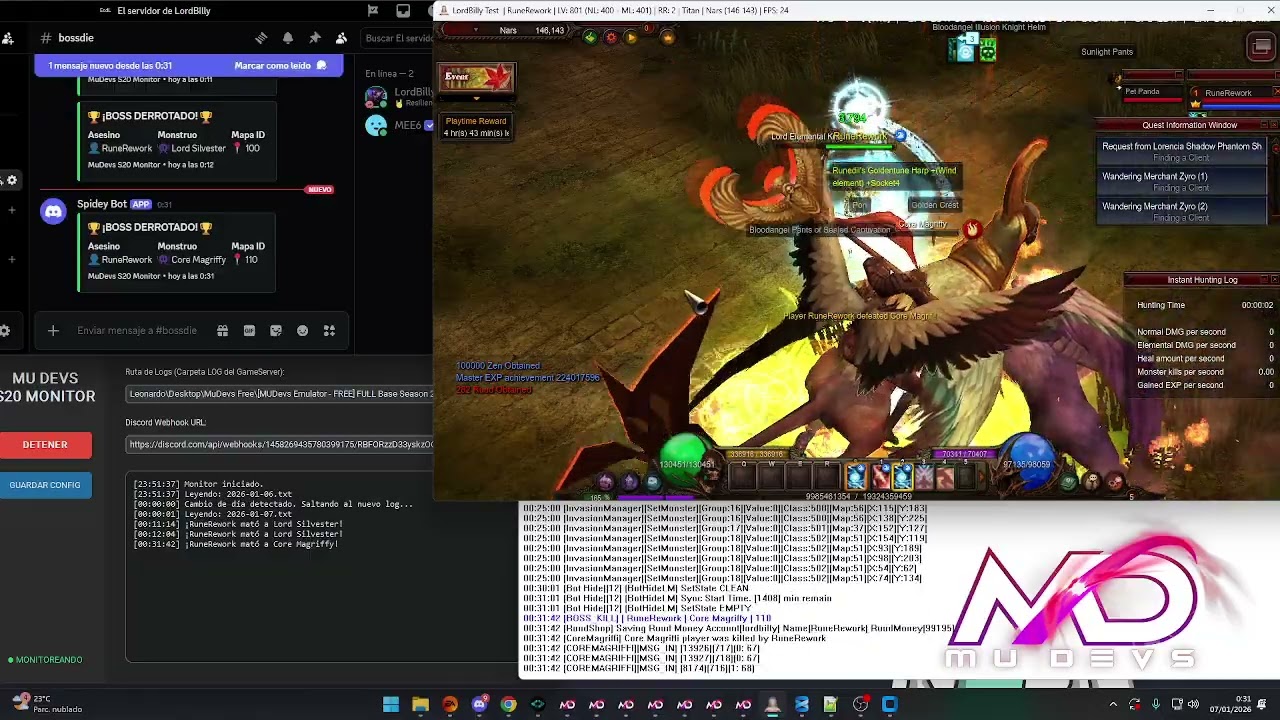
Task: Click blue buff icon with count 3
Action: point(965,50)
